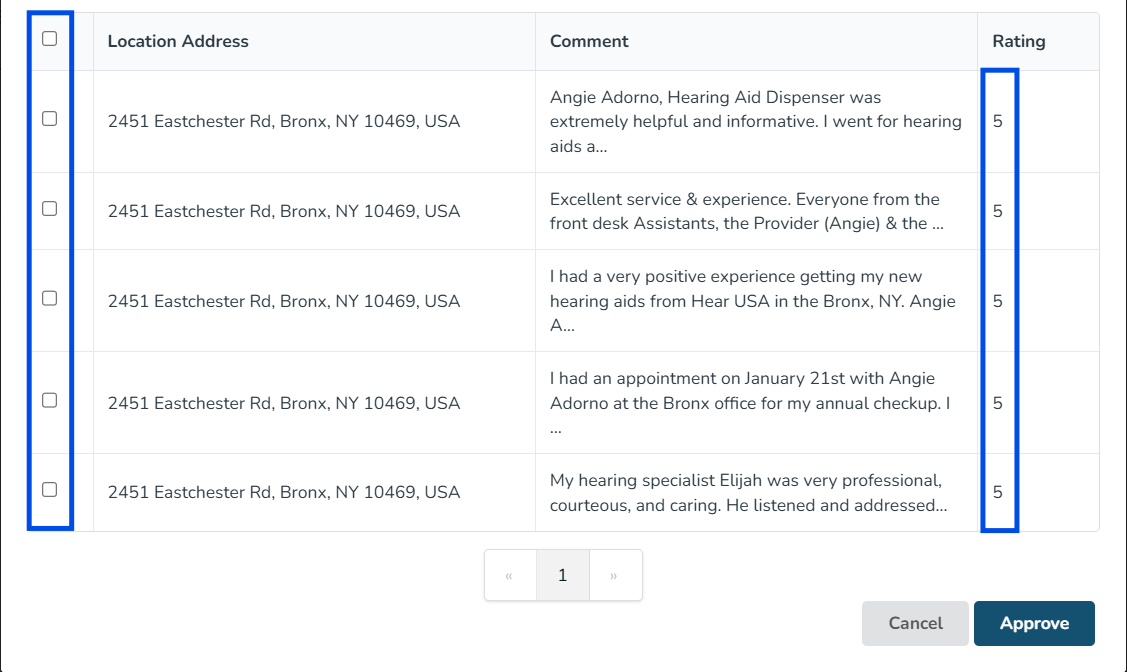
Task: Select page 1 in the pagination
Action: 562,576
